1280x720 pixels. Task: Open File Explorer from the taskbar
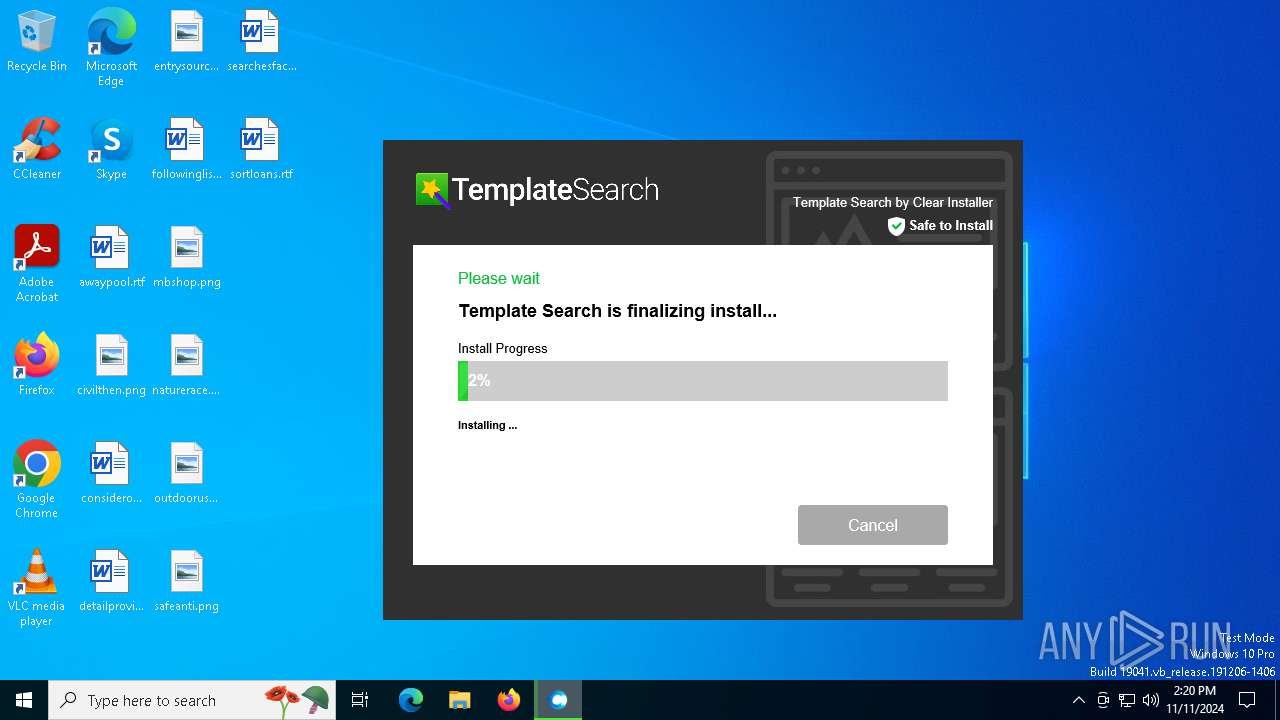coord(459,700)
